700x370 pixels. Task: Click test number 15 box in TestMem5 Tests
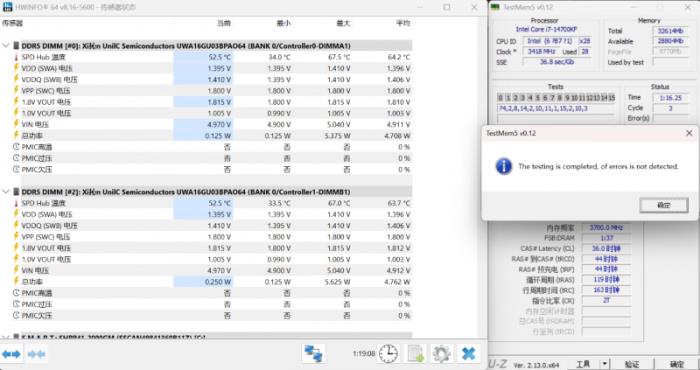611,97
